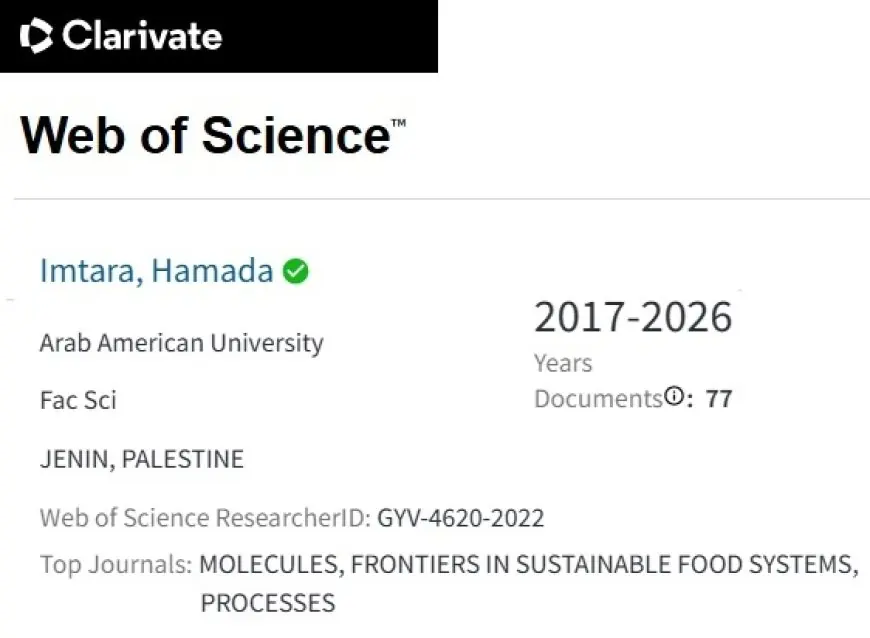
Task: Click the 2017-2026 year range
Action: 632,317
